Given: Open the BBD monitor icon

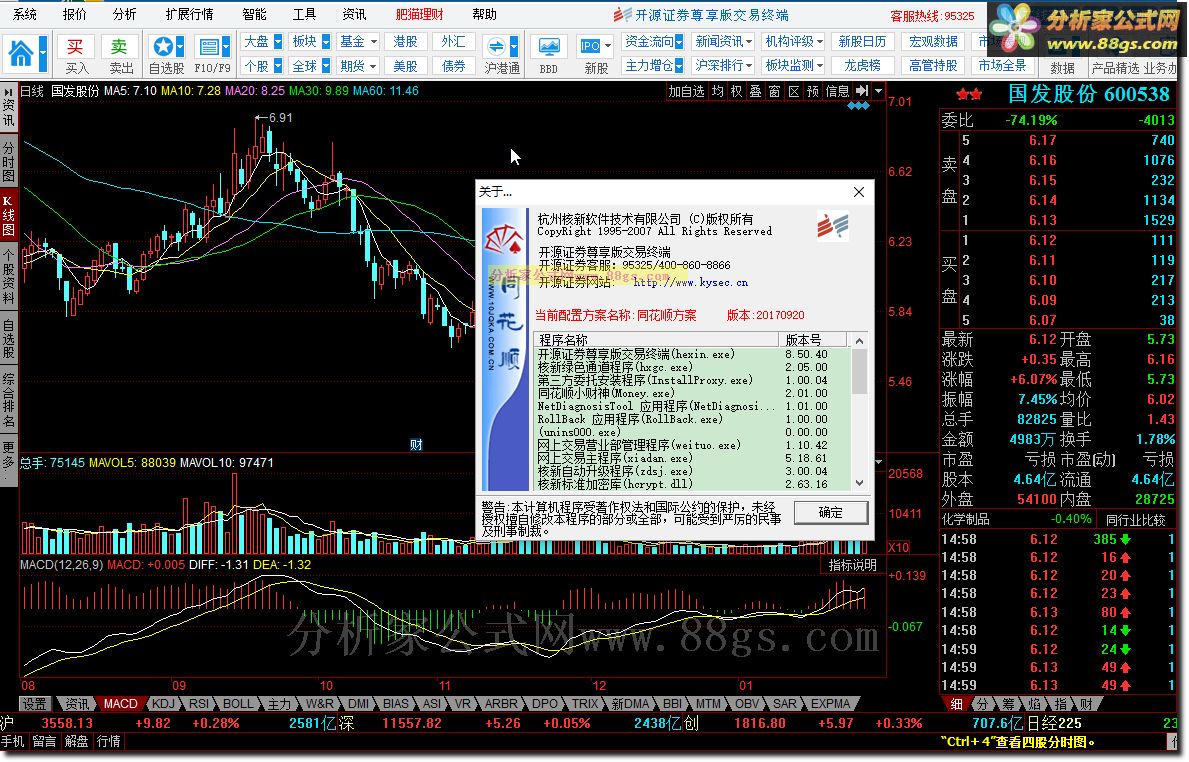Looking at the screenshot, I should click(548, 47).
